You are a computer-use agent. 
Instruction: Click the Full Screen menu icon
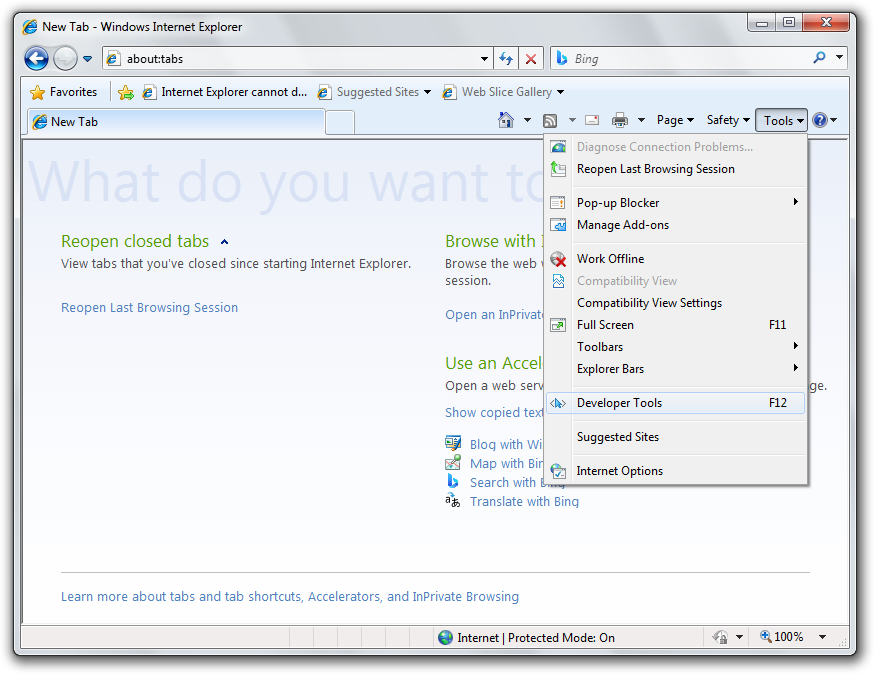(x=558, y=325)
